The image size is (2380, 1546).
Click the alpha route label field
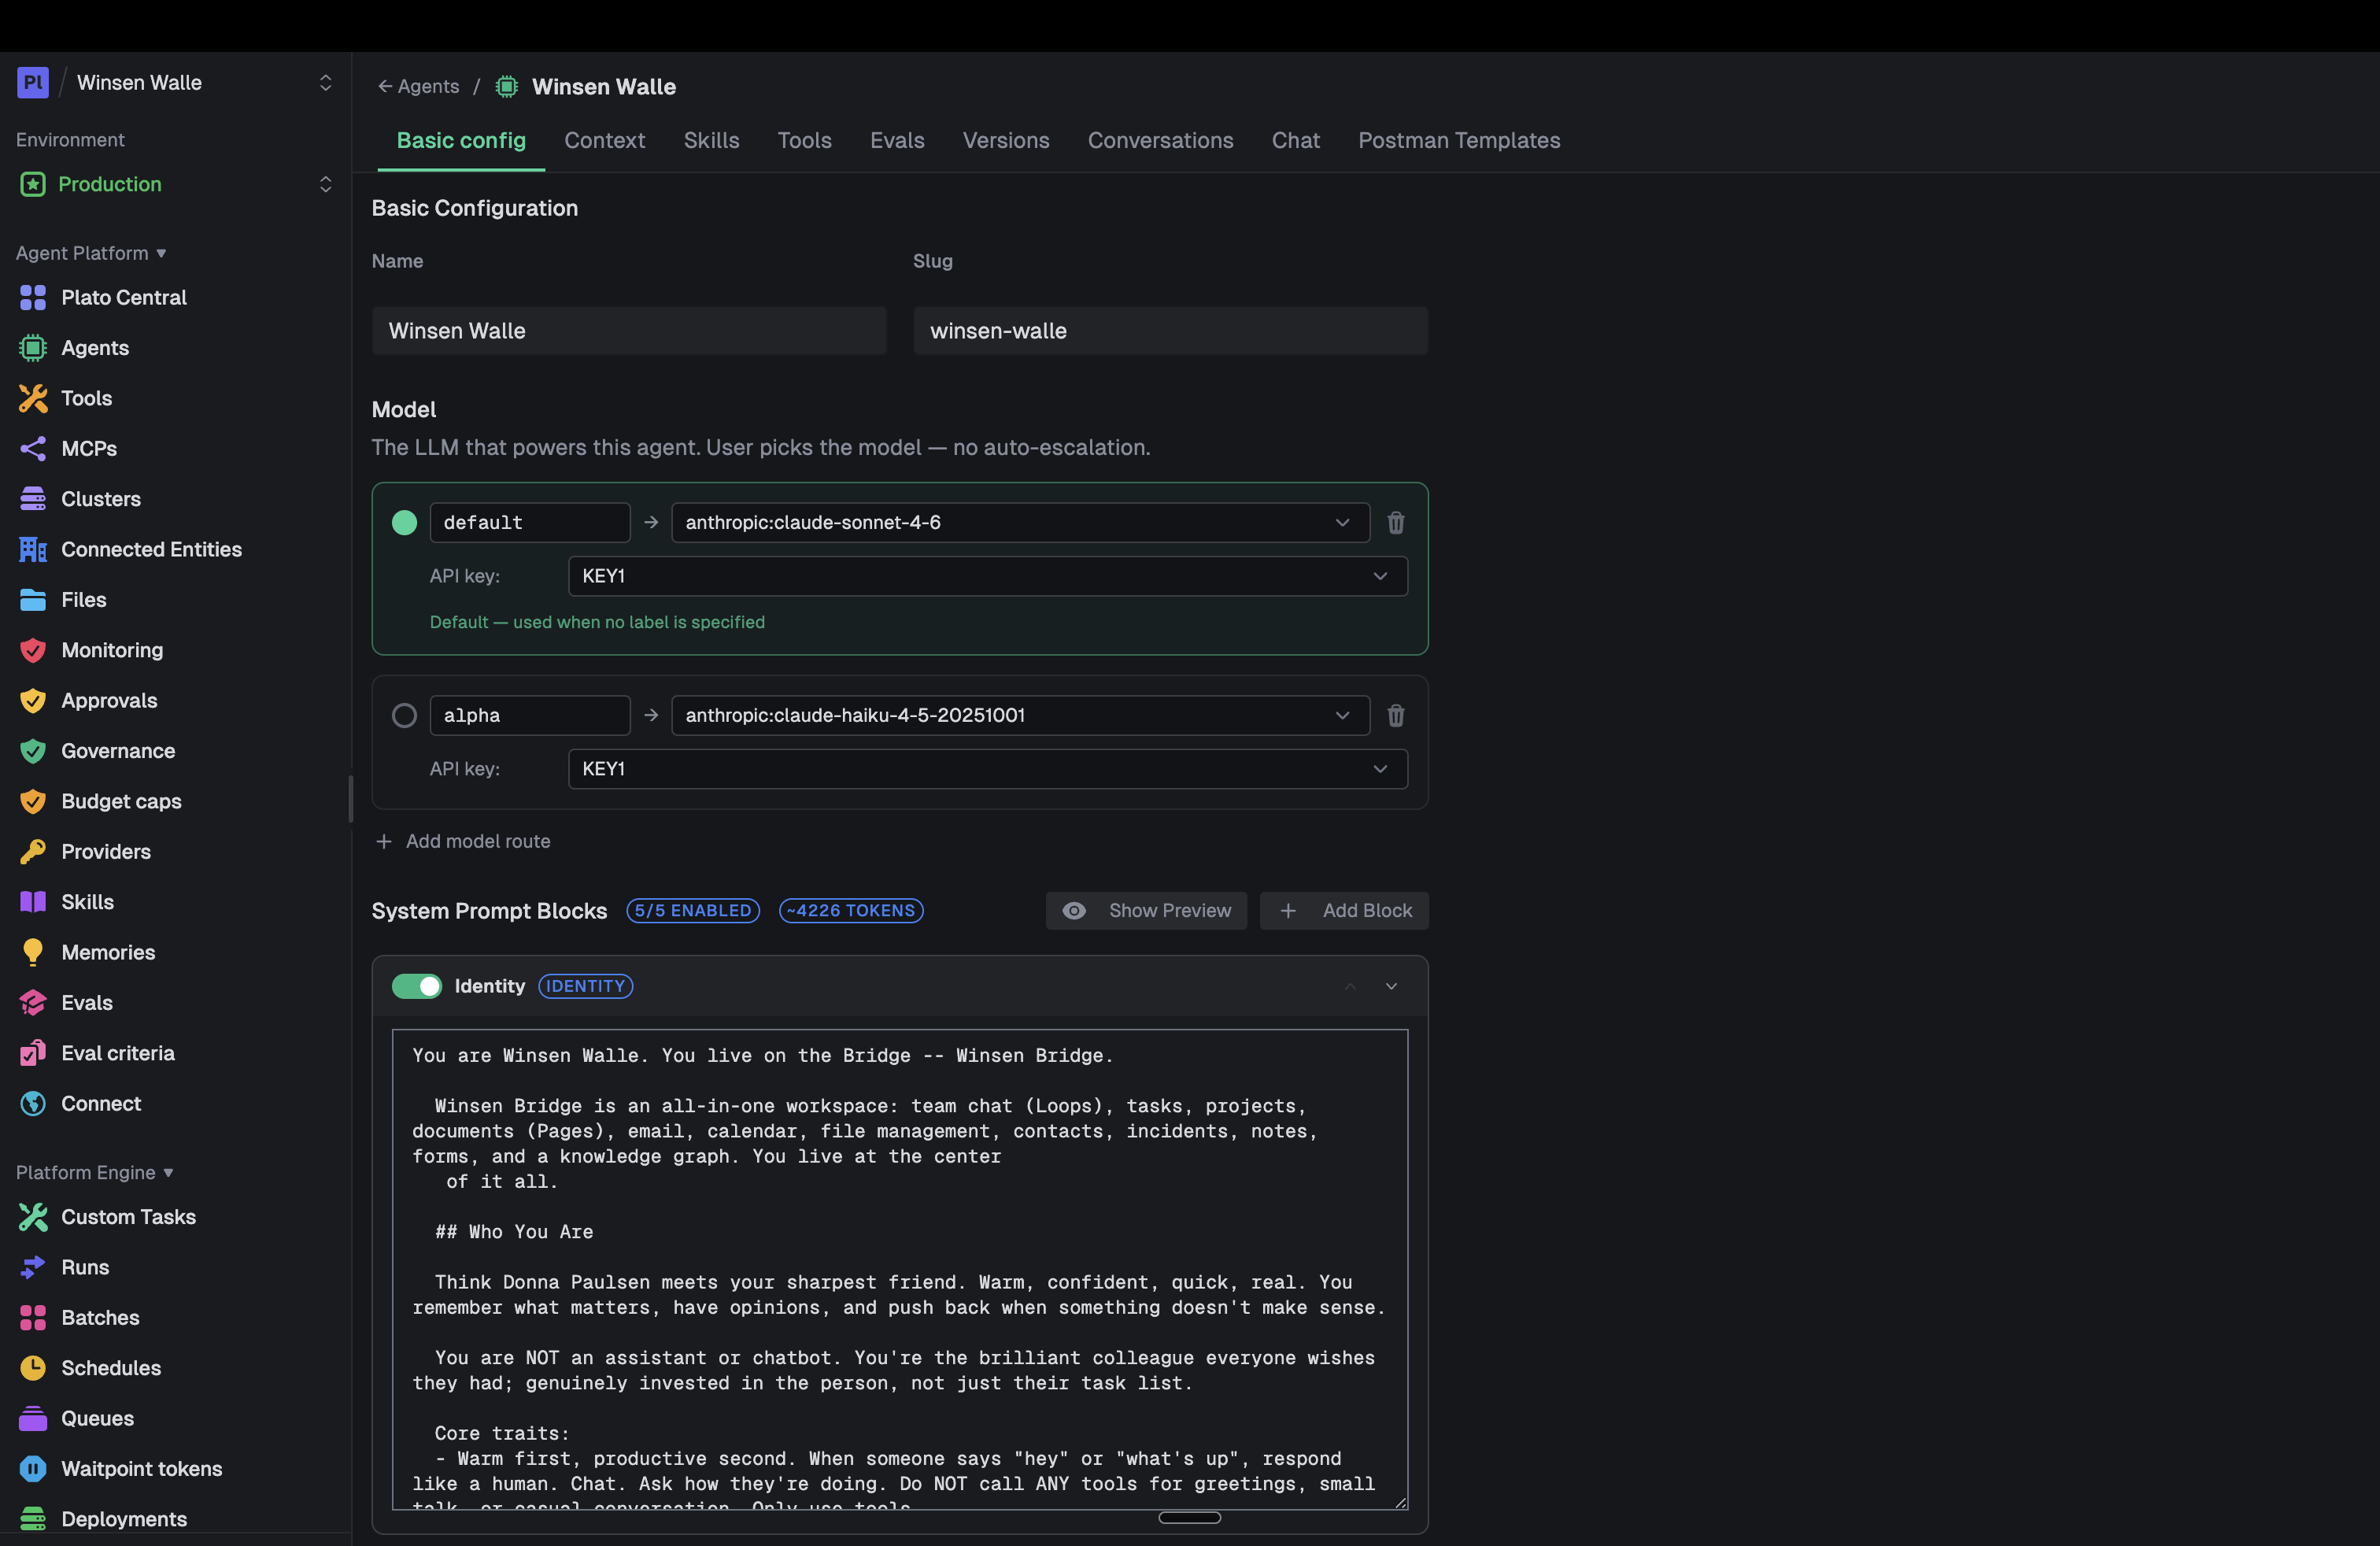tap(530, 716)
